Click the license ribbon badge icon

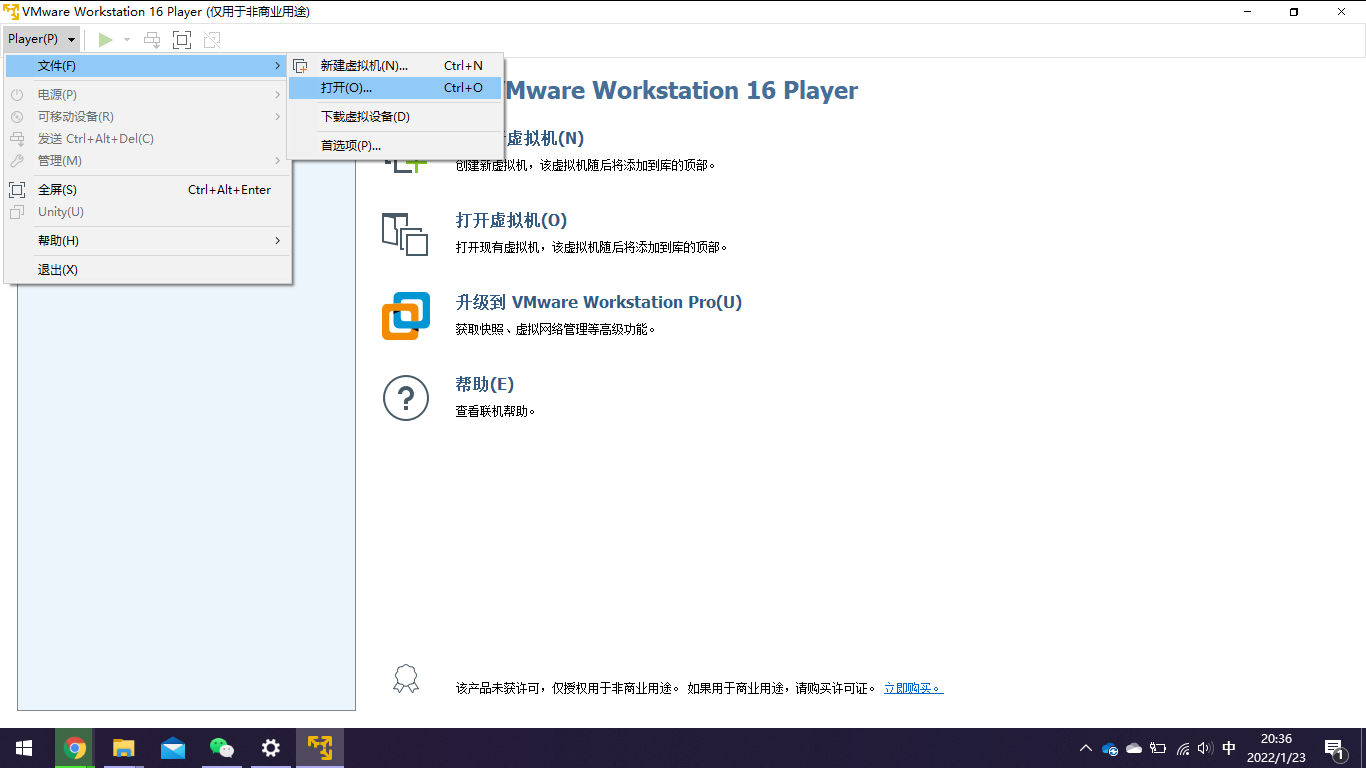point(406,679)
